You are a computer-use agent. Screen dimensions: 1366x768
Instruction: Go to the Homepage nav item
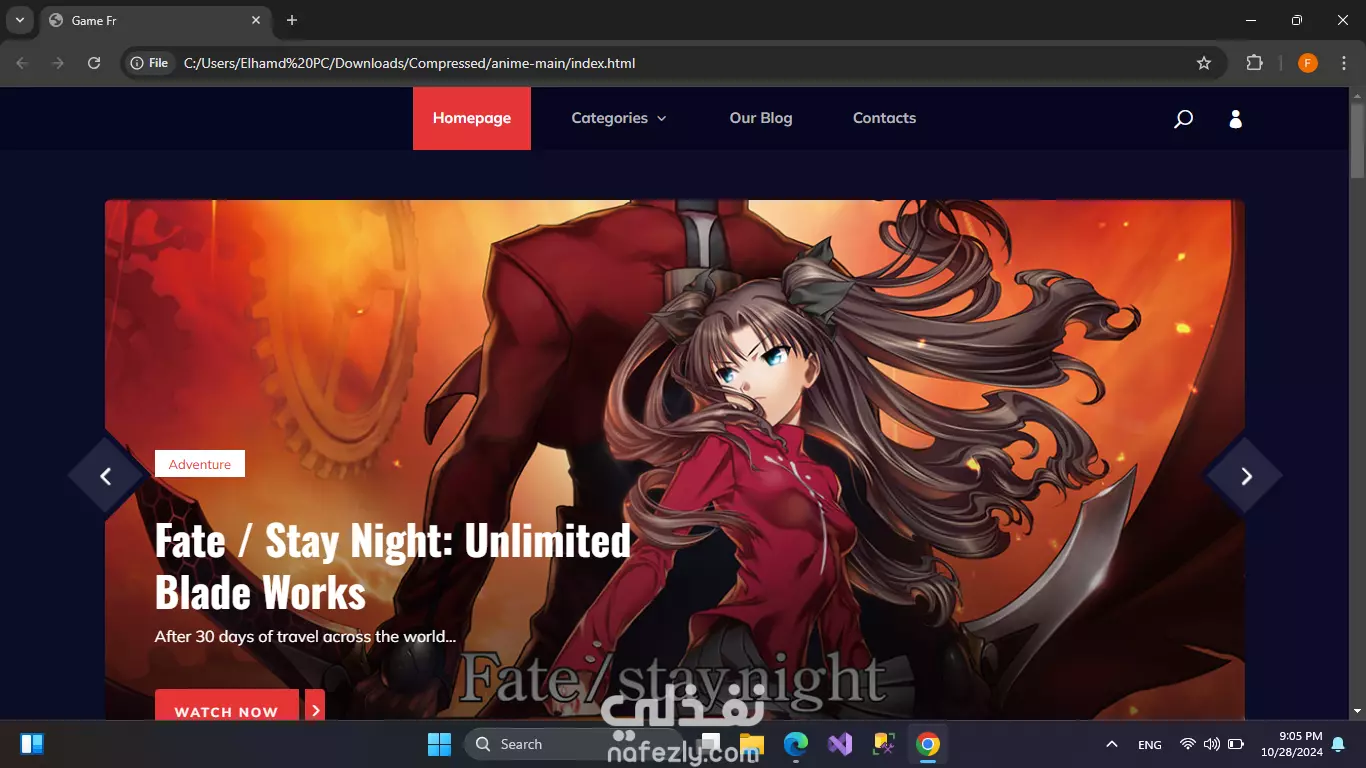472,118
